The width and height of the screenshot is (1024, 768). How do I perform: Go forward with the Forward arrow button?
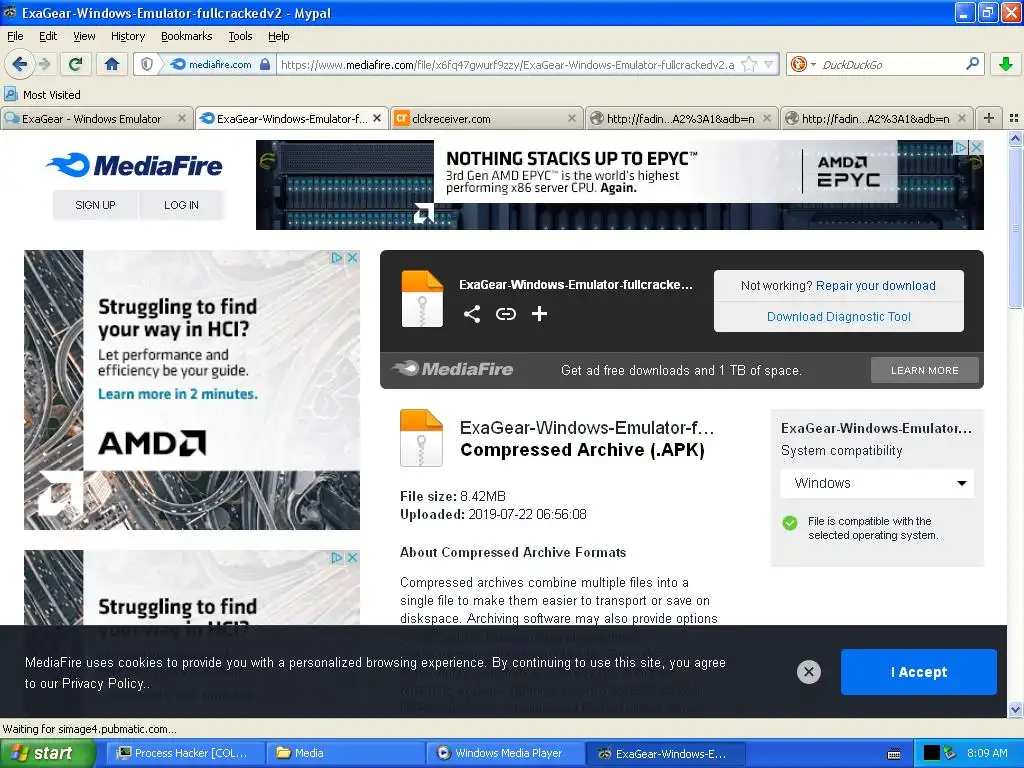pyautogui.click(x=44, y=64)
